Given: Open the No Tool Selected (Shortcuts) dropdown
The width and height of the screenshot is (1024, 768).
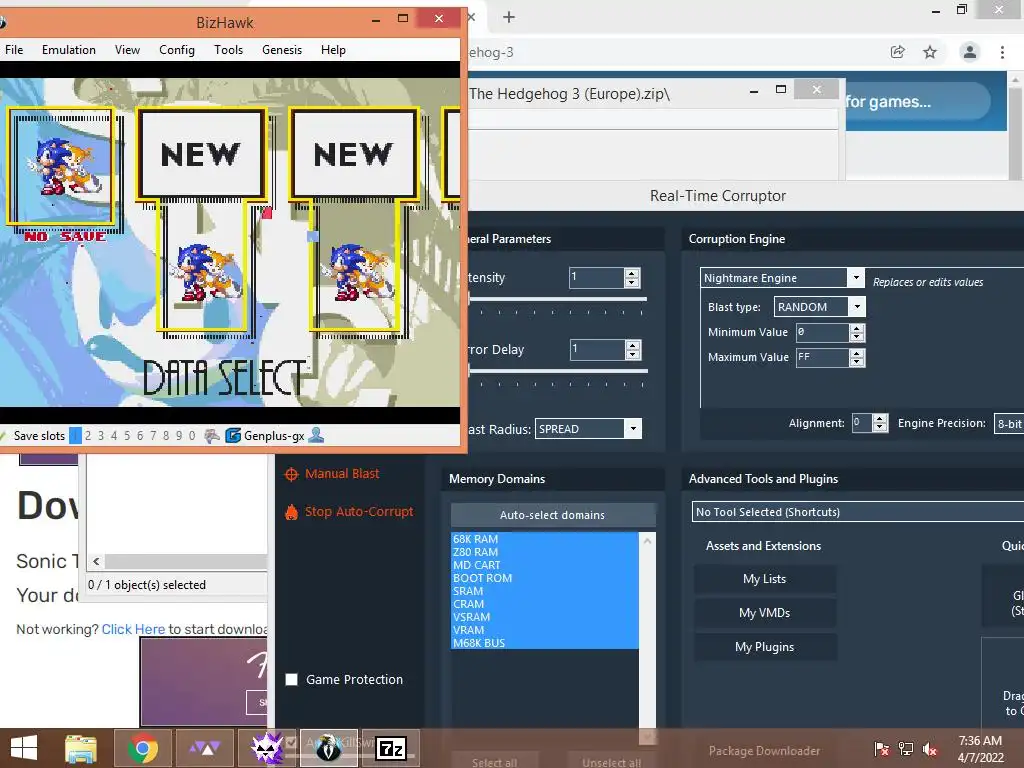Looking at the screenshot, I should tap(857, 512).
